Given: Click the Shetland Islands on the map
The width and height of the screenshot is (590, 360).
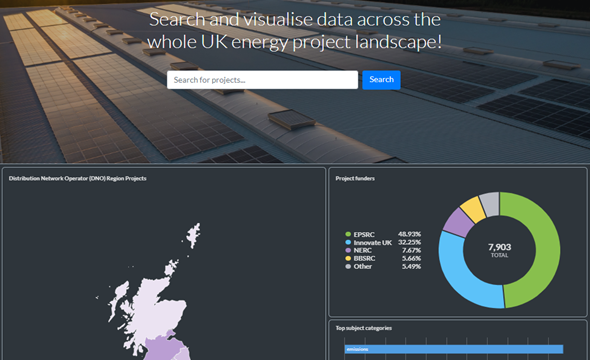Looking at the screenshot, I should pos(194,235).
